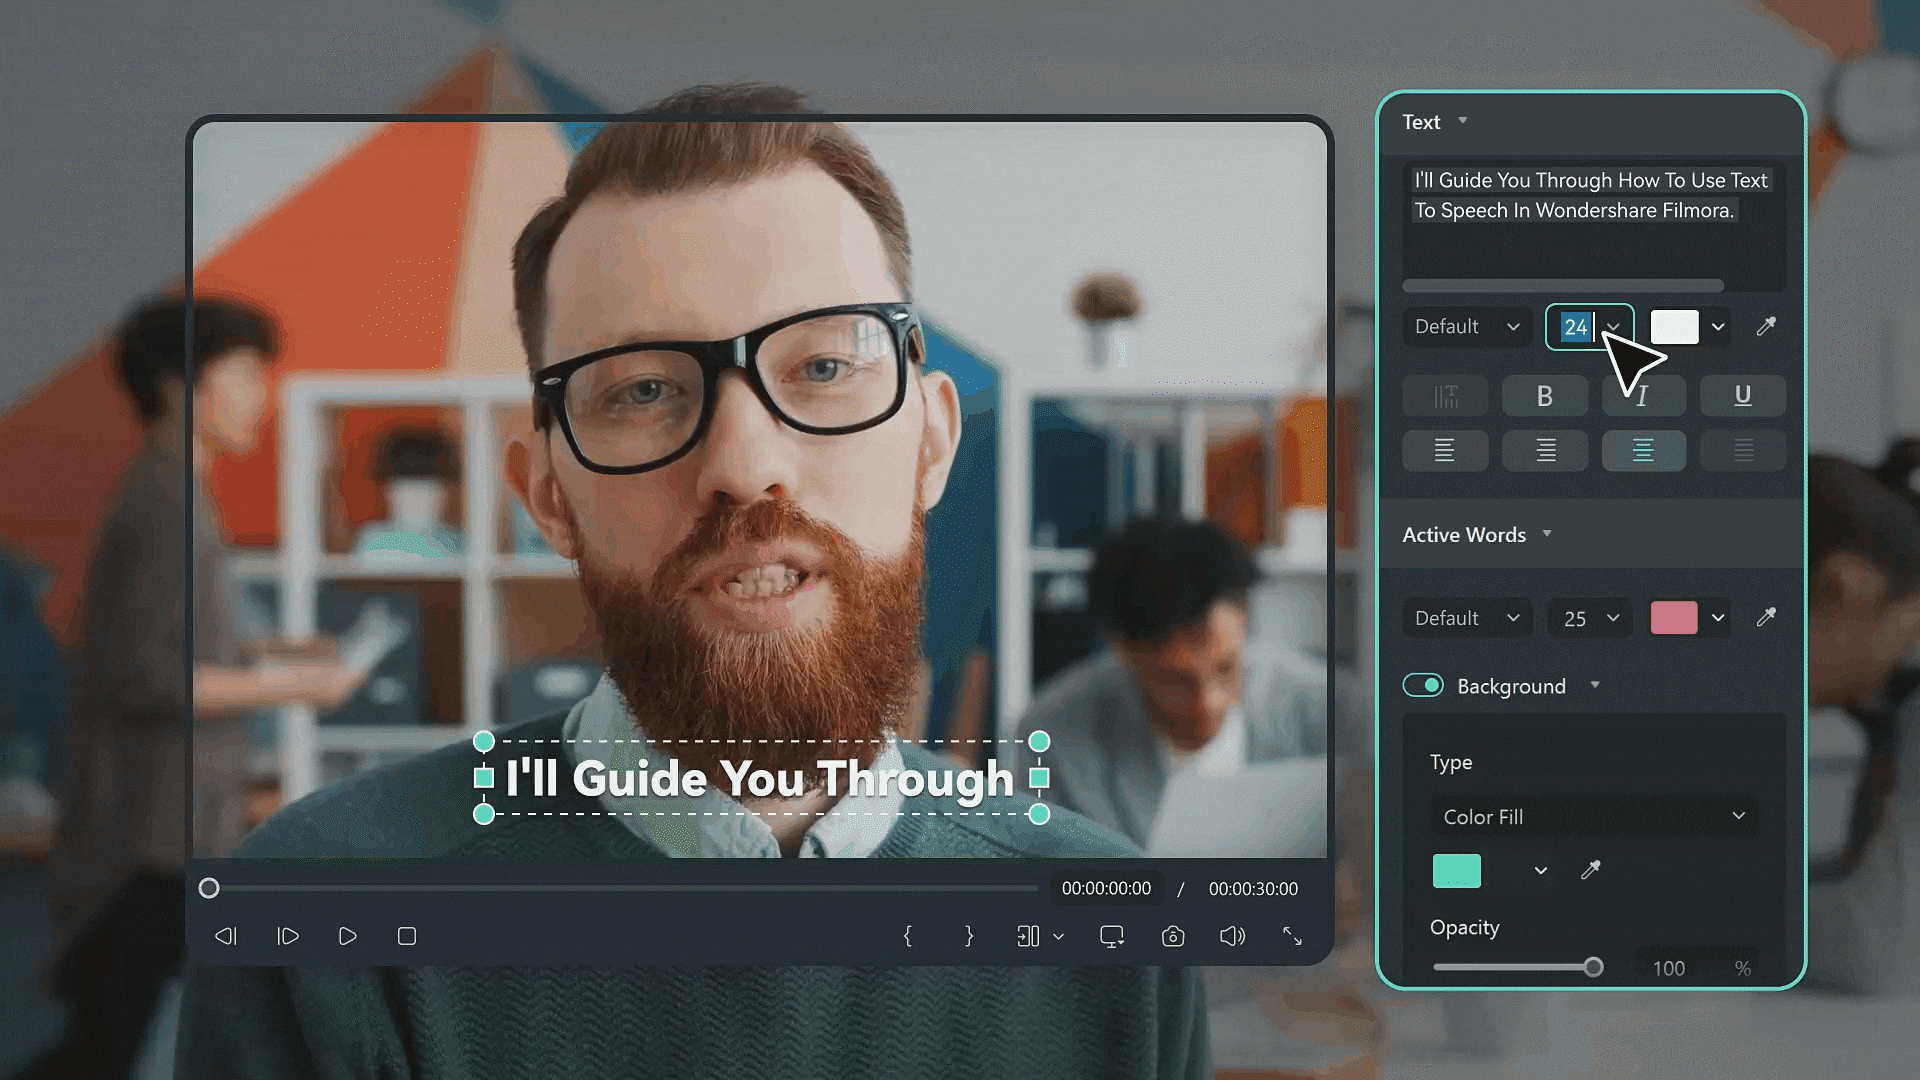Click the background color eyedropper icon
This screenshot has width=1920, height=1080.
click(x=1590, y=870)
